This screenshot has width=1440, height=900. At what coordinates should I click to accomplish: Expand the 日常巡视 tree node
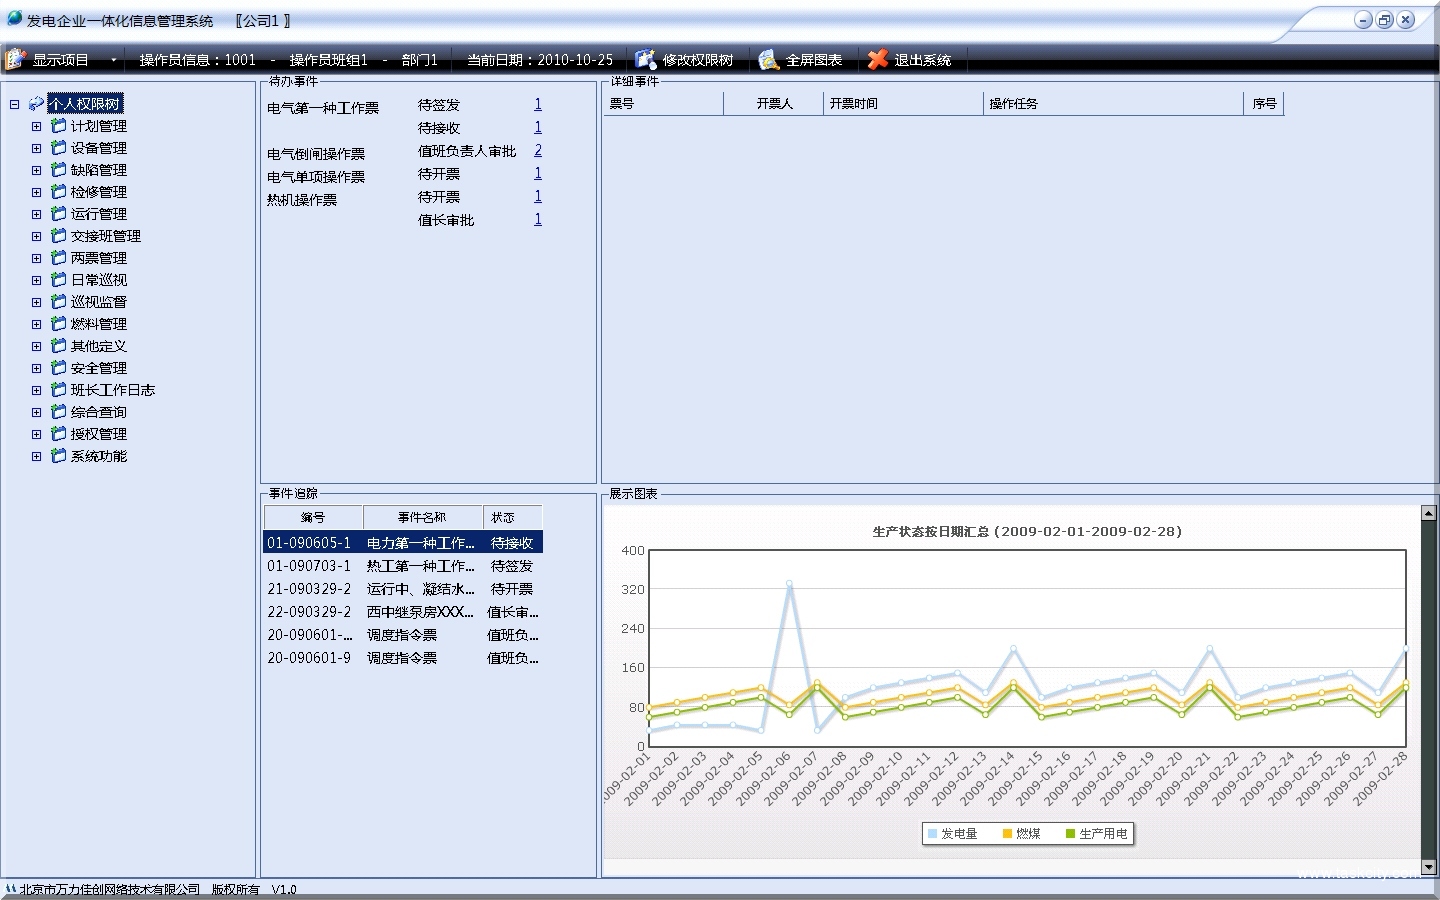coord(36,280)
